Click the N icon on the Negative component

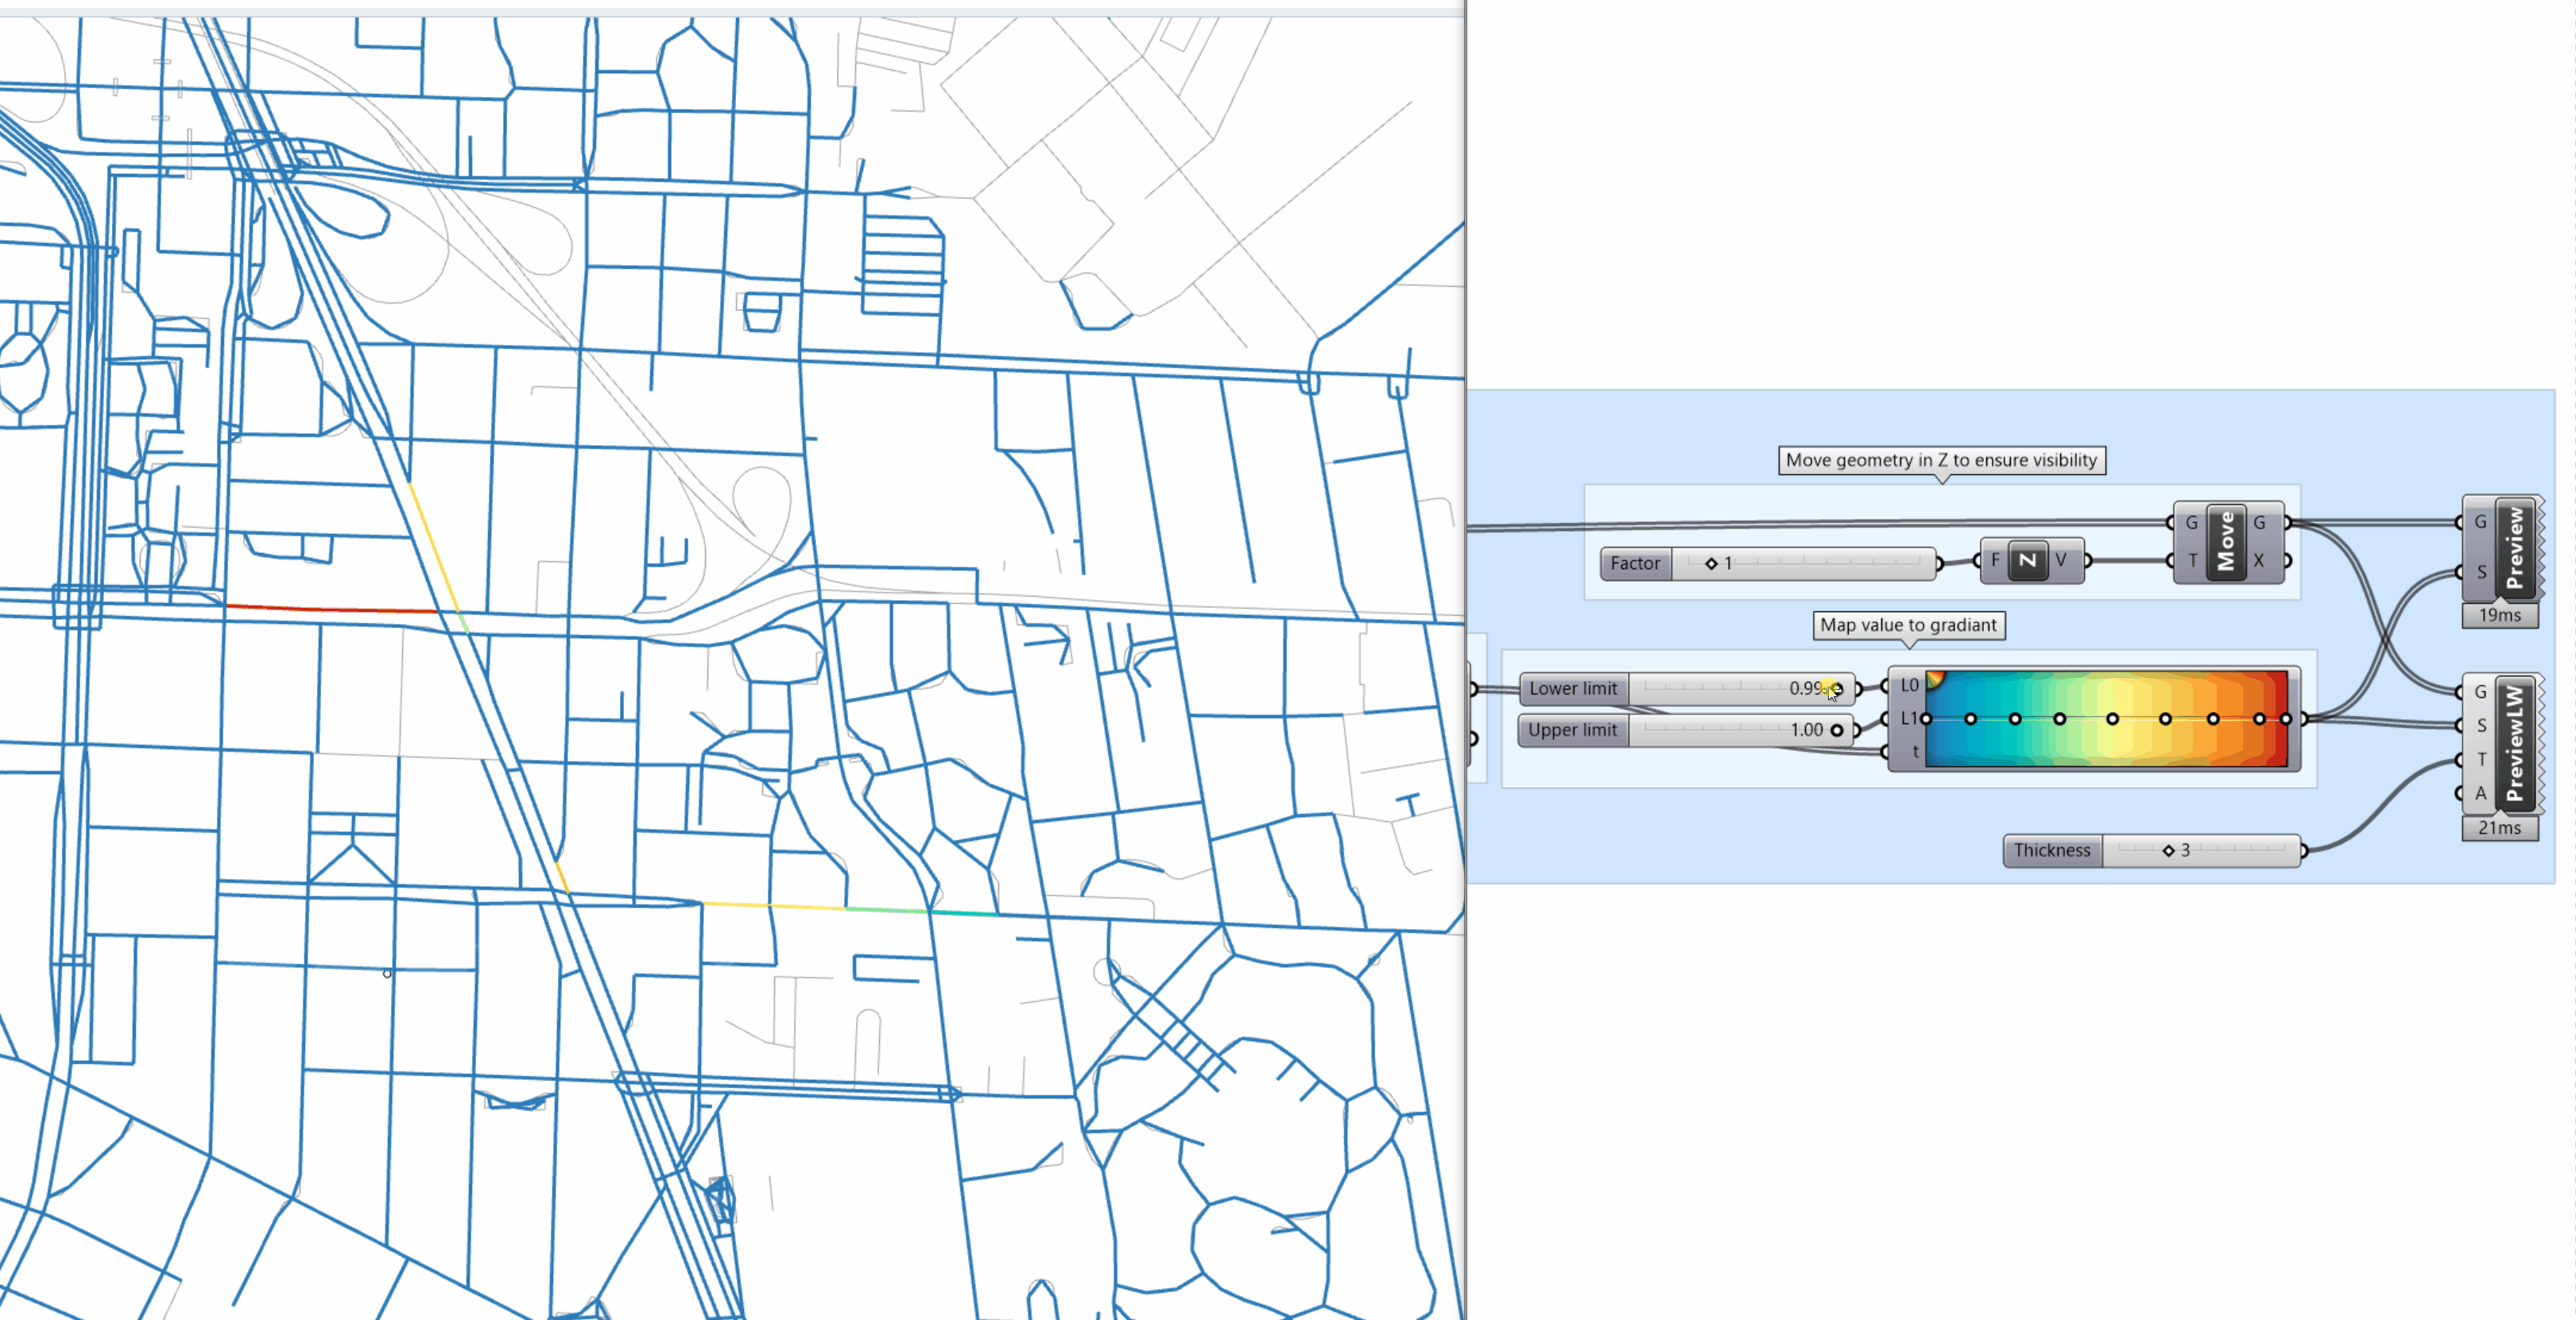(2028, 560)
